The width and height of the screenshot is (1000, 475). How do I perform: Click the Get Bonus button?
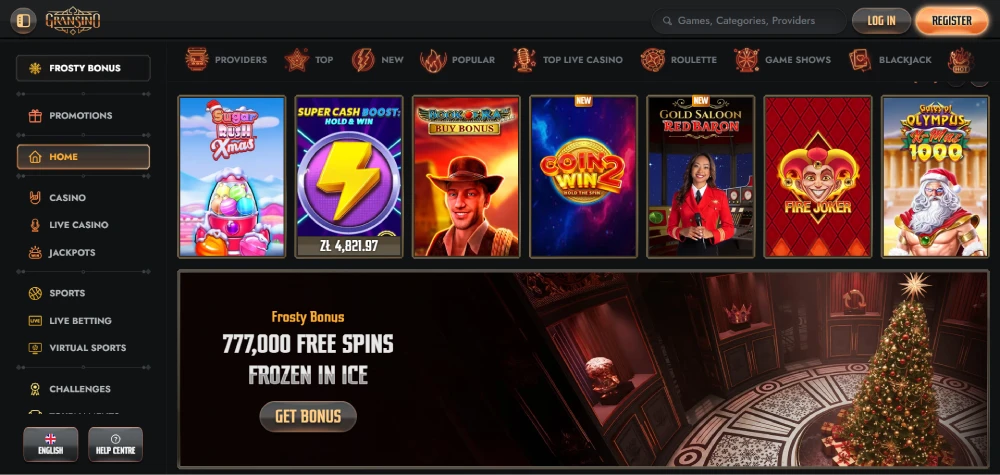click(x=308, y=416)
